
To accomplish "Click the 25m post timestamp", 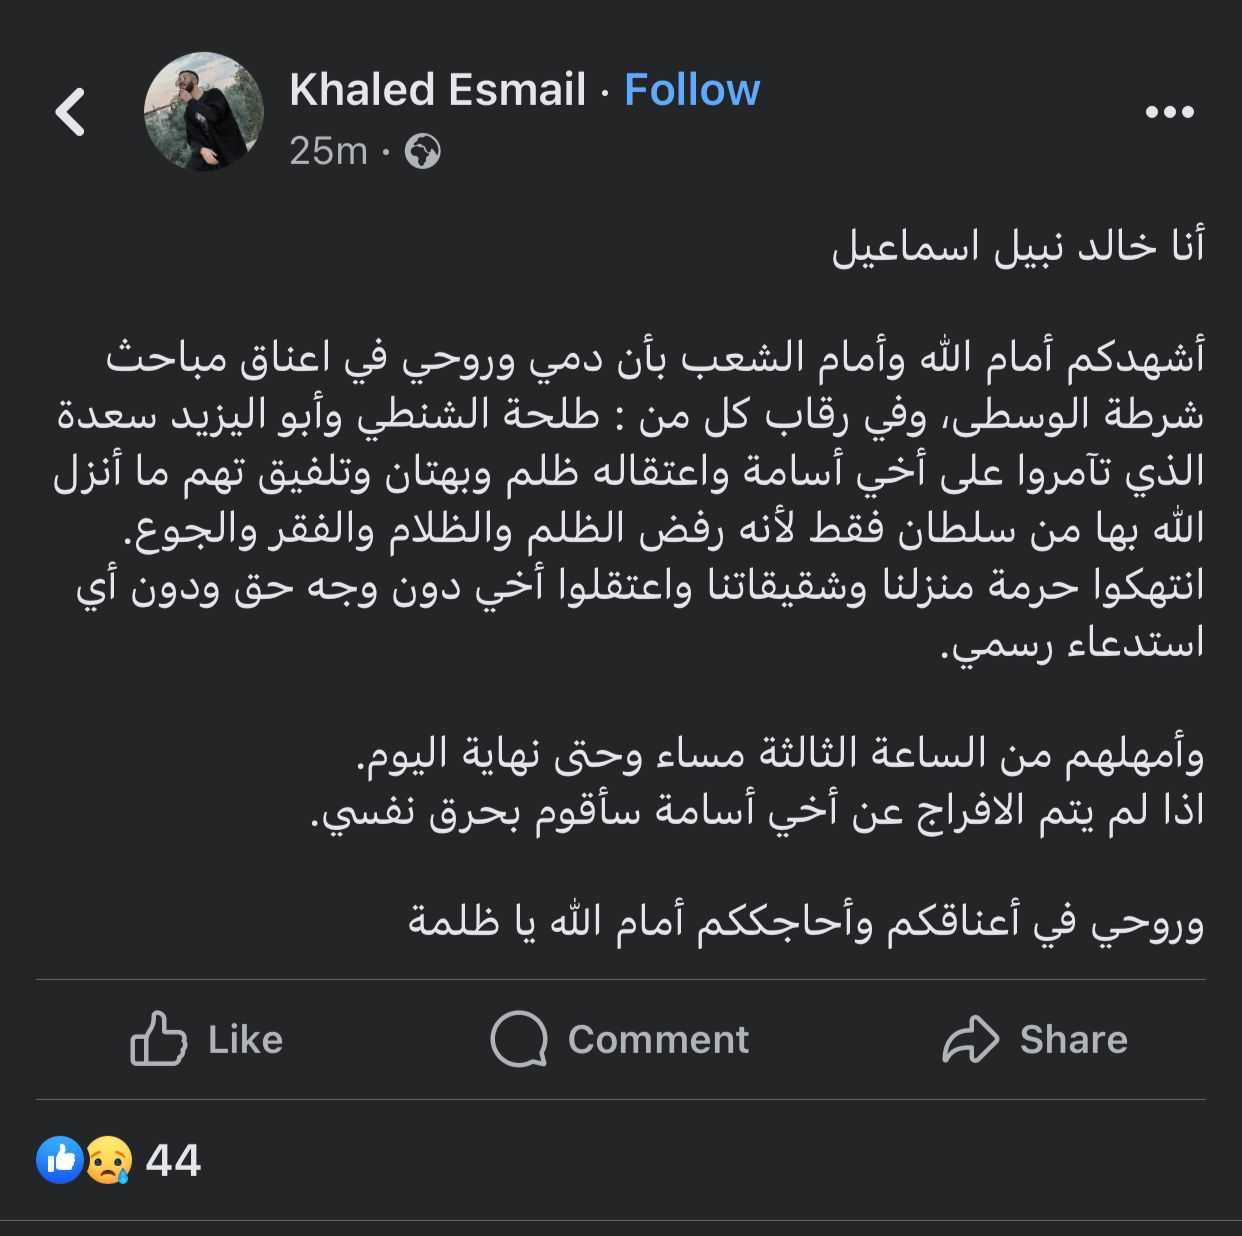I will tap(328, 151).
